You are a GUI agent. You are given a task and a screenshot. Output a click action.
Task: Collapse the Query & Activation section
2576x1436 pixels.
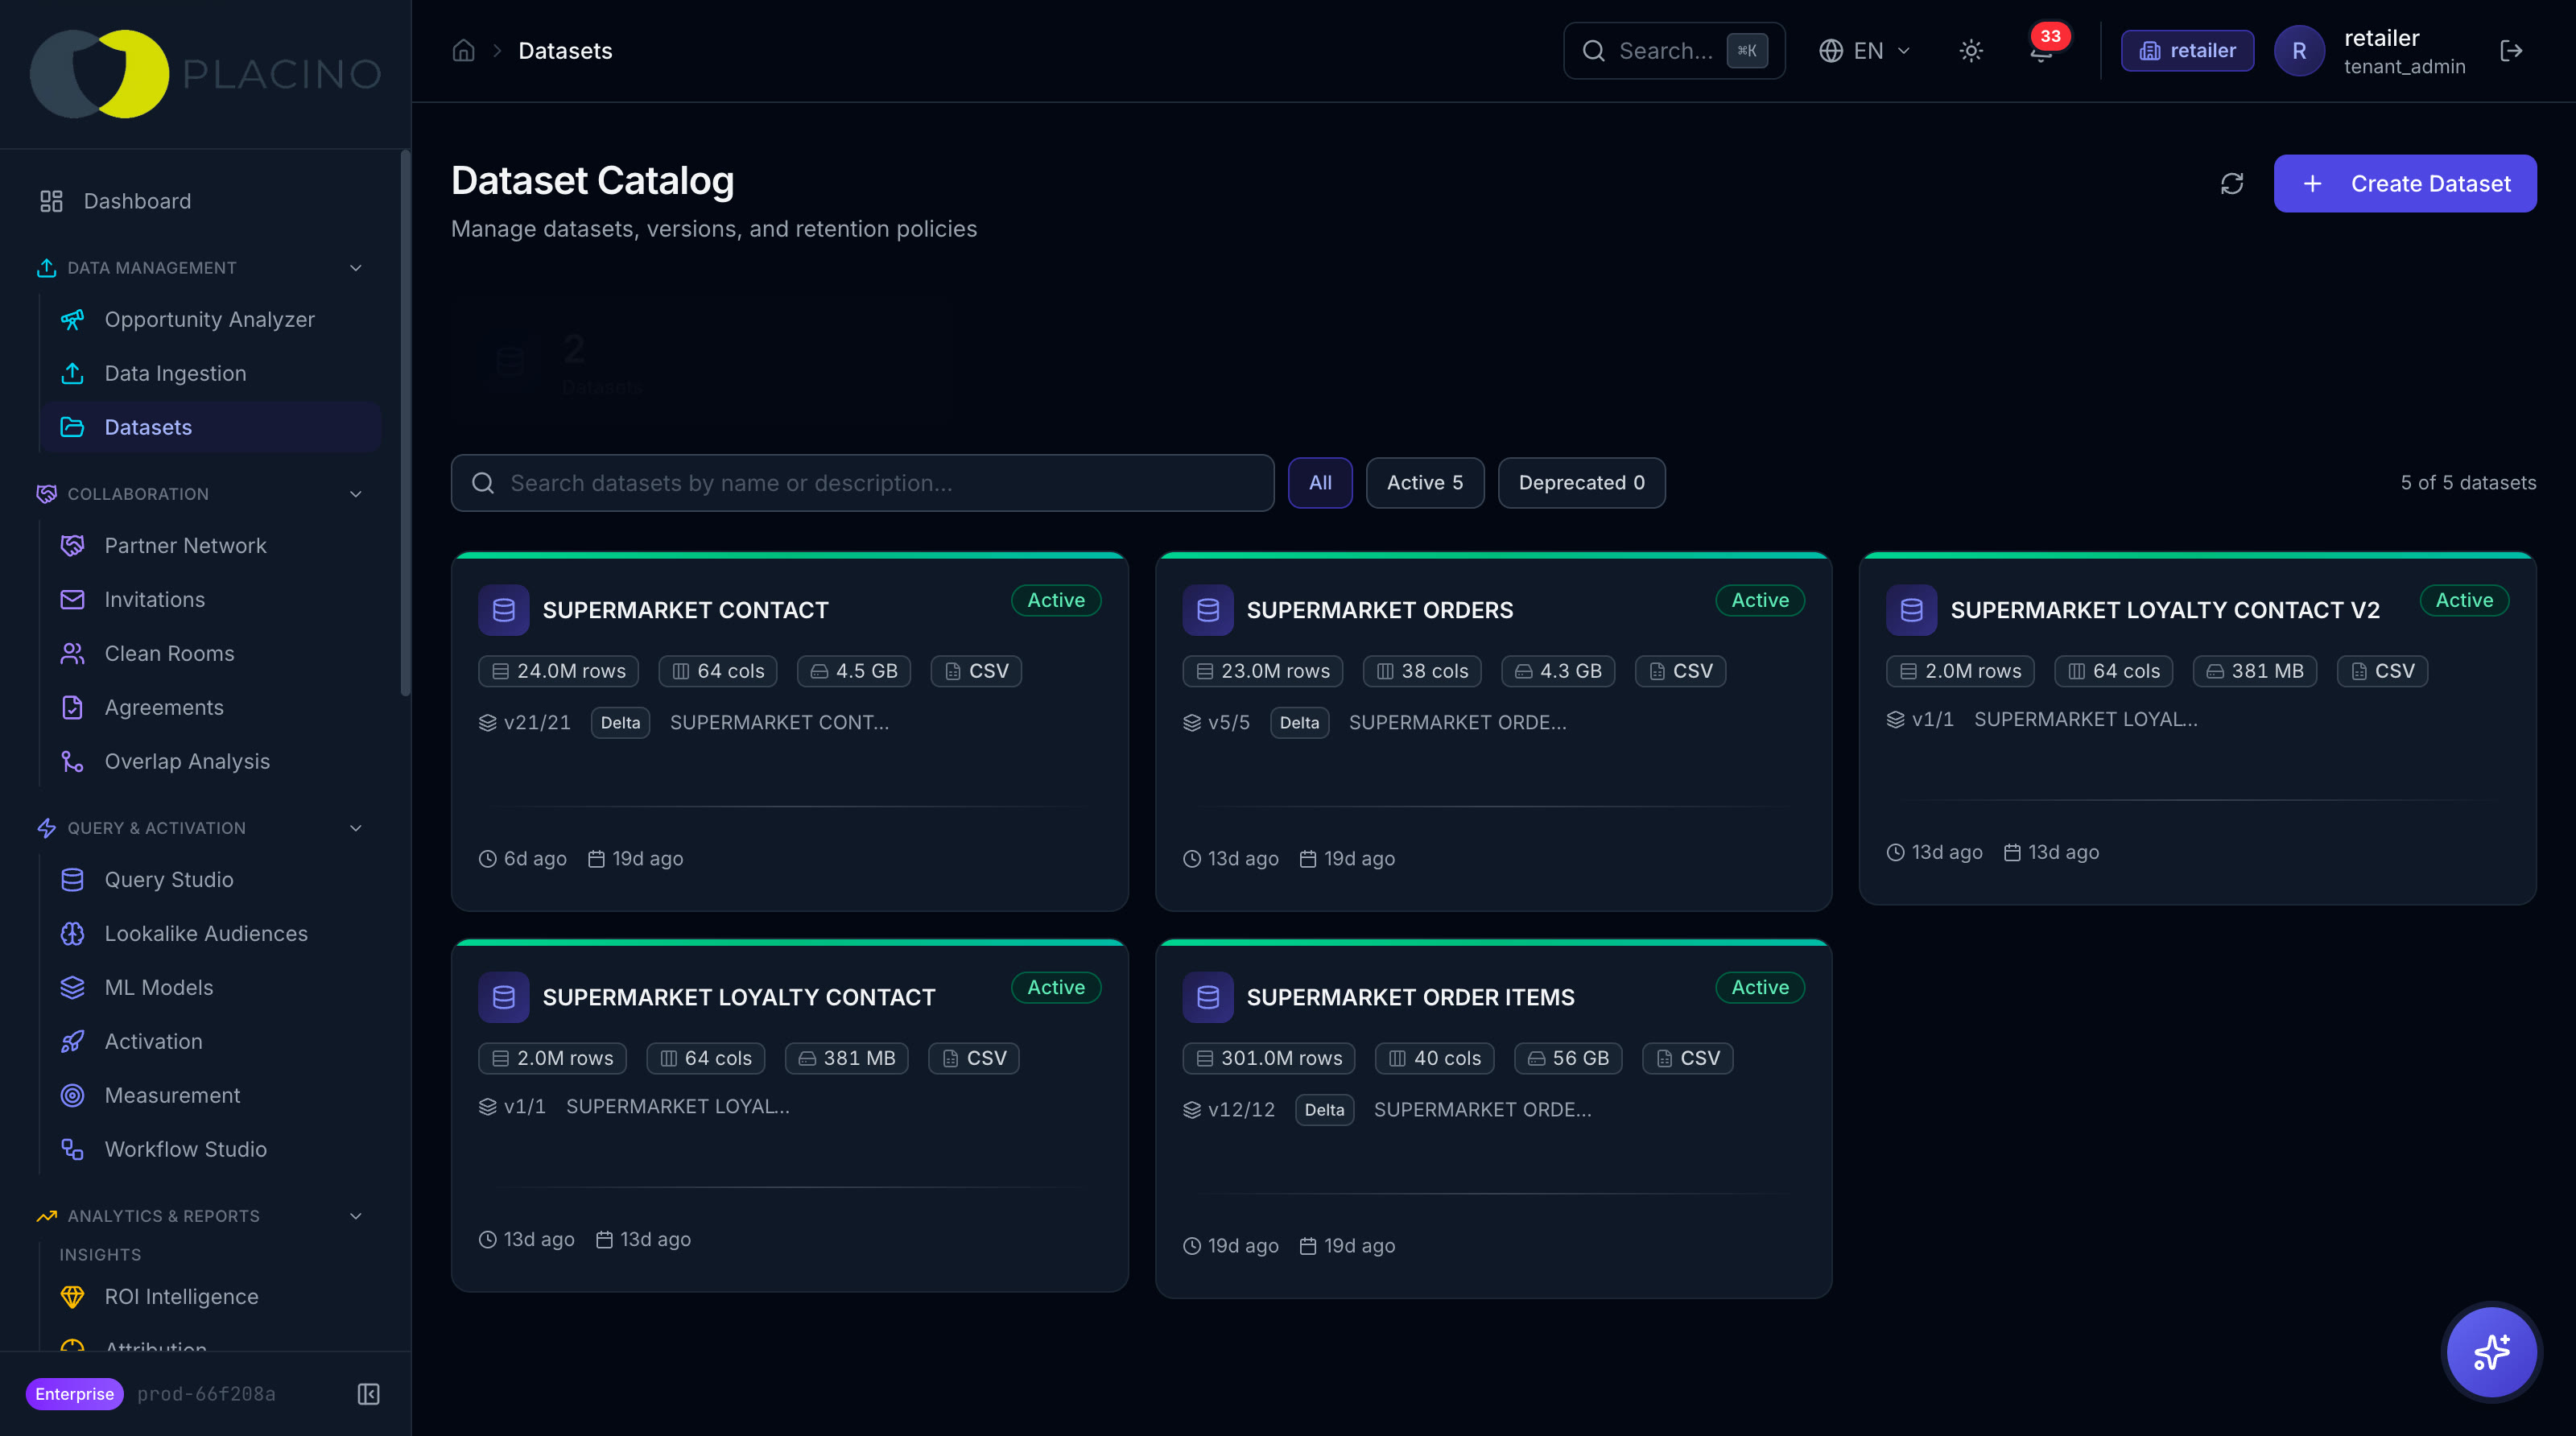click(355, 828)
